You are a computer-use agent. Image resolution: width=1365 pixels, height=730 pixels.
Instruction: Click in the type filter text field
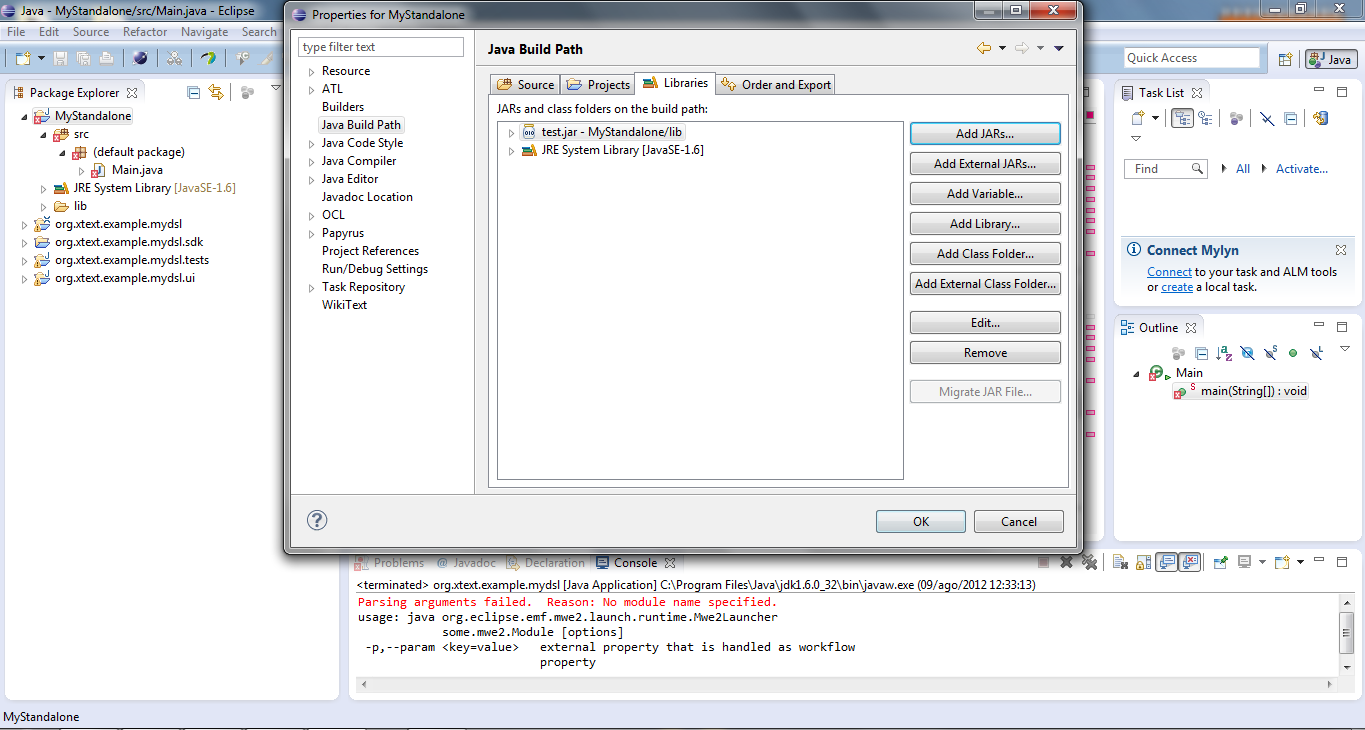[381, 47]
